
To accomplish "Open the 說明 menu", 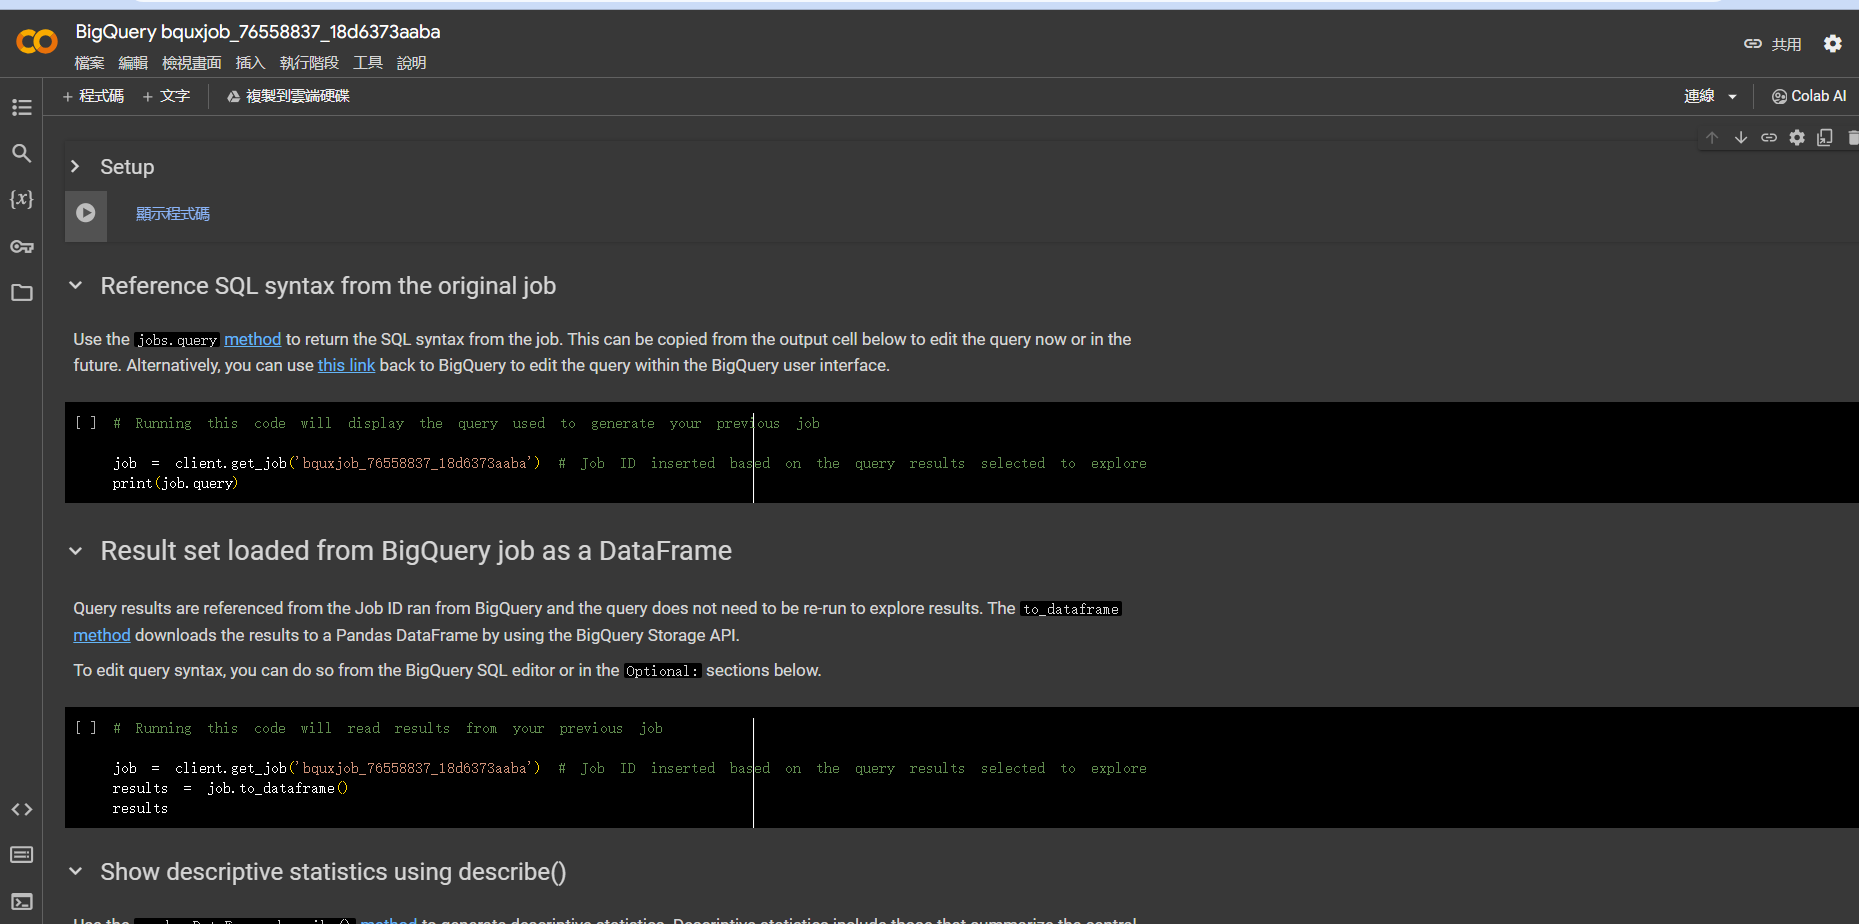I will tap(412, 63).
